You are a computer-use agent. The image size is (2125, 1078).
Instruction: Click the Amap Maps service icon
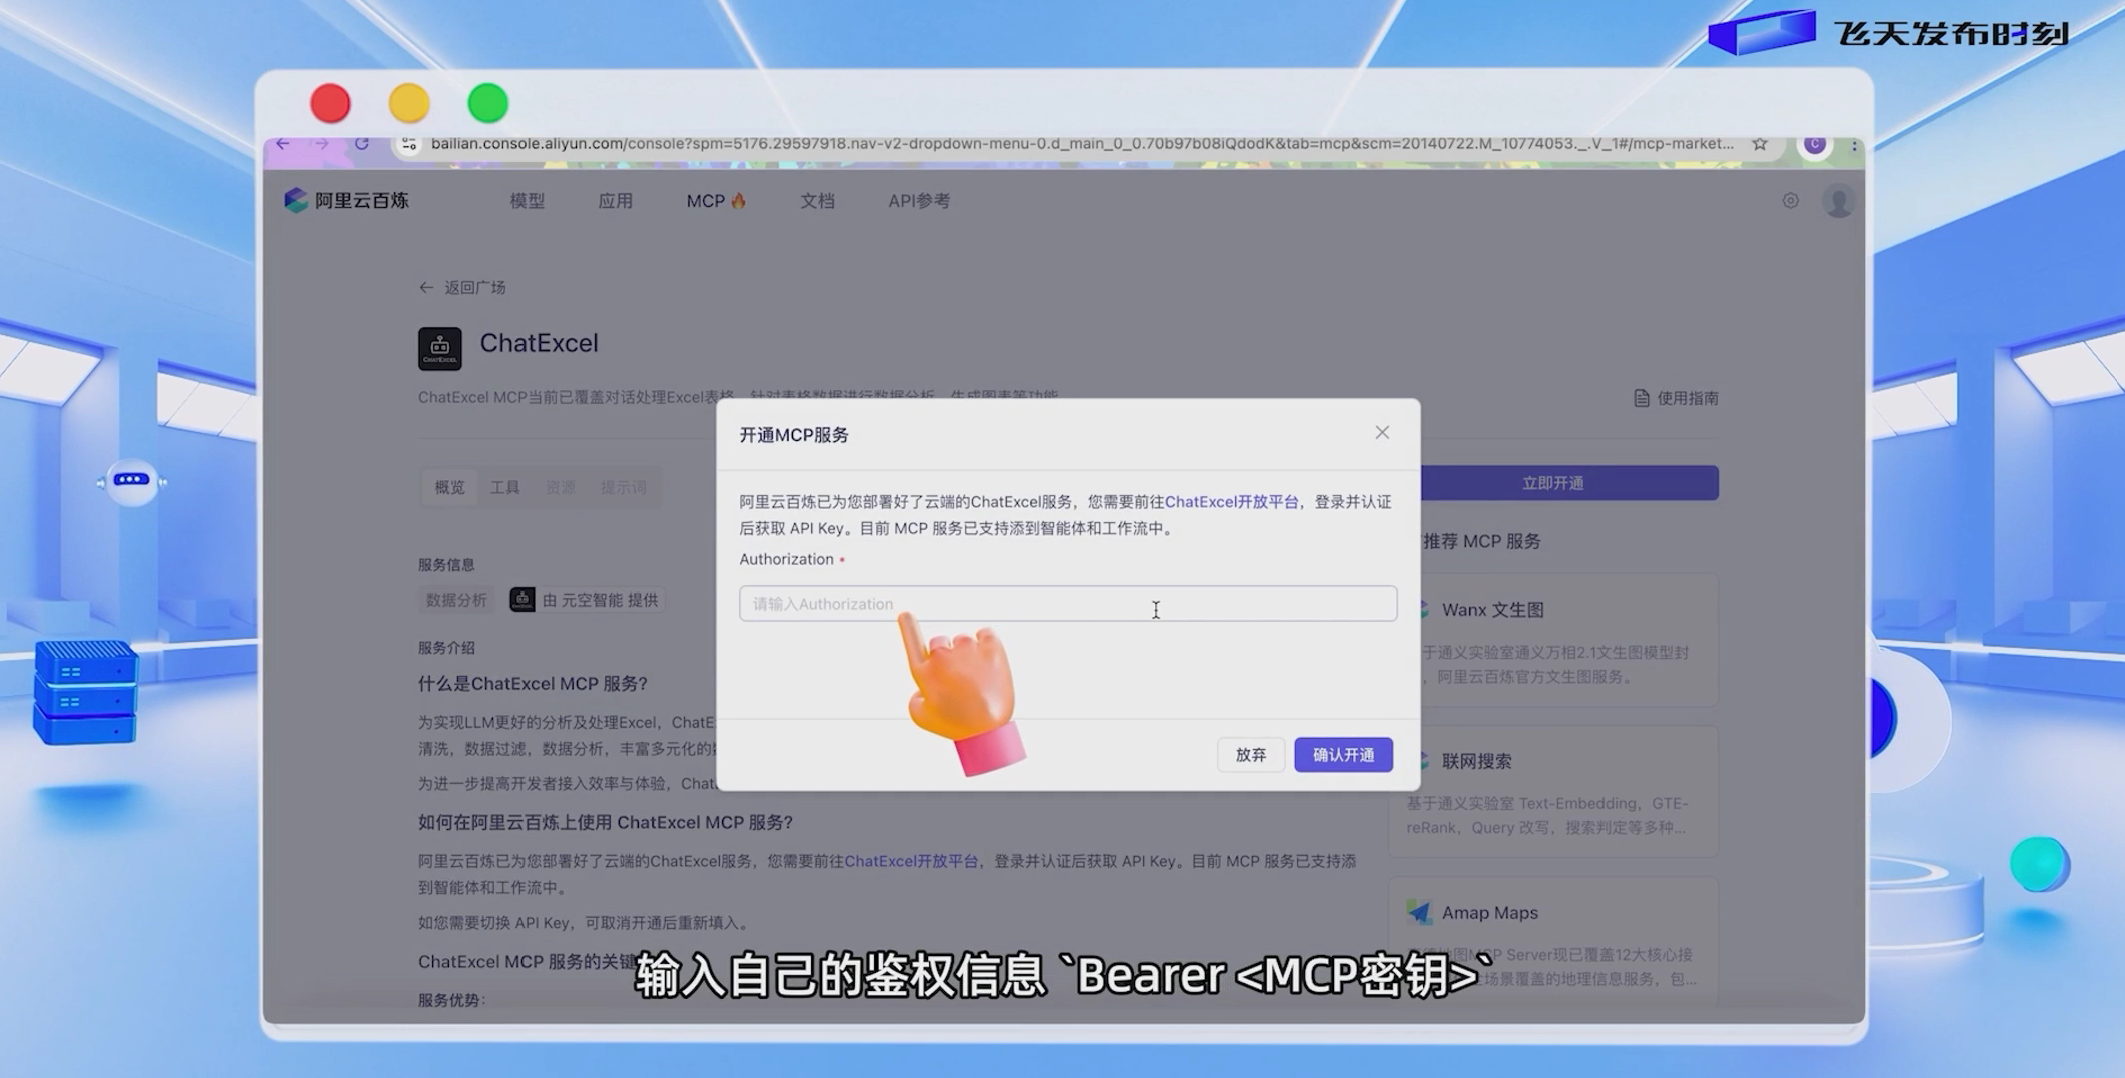[x=1418, y=911]
